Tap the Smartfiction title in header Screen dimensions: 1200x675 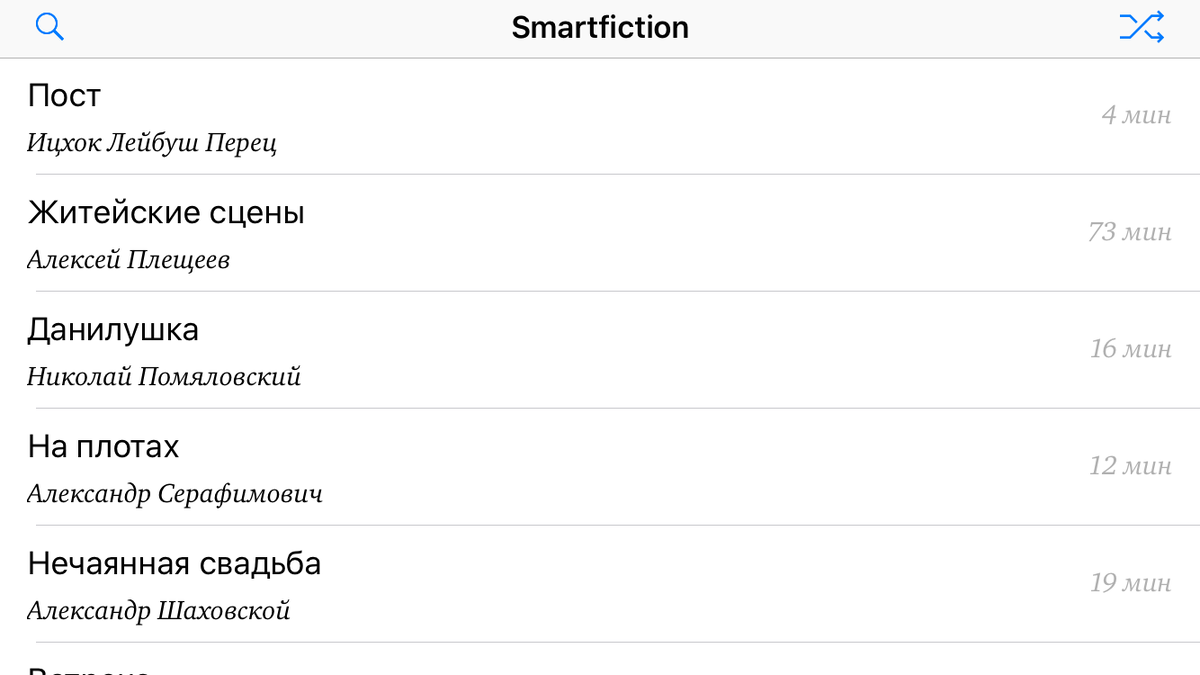click(600, 27)
